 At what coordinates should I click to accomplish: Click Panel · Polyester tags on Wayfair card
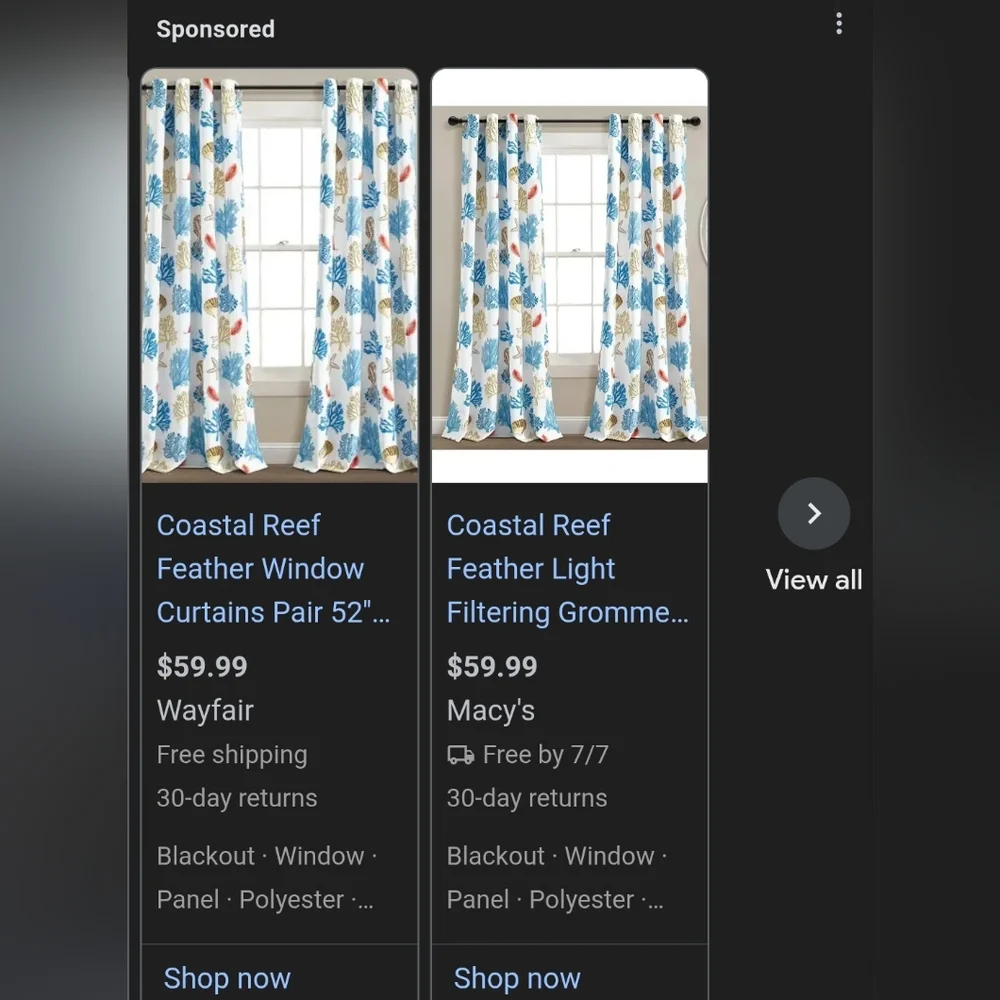pos(265,900)
